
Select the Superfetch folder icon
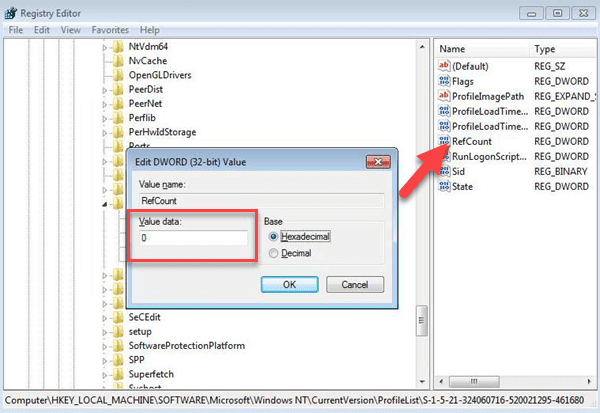tap(118, 374)
